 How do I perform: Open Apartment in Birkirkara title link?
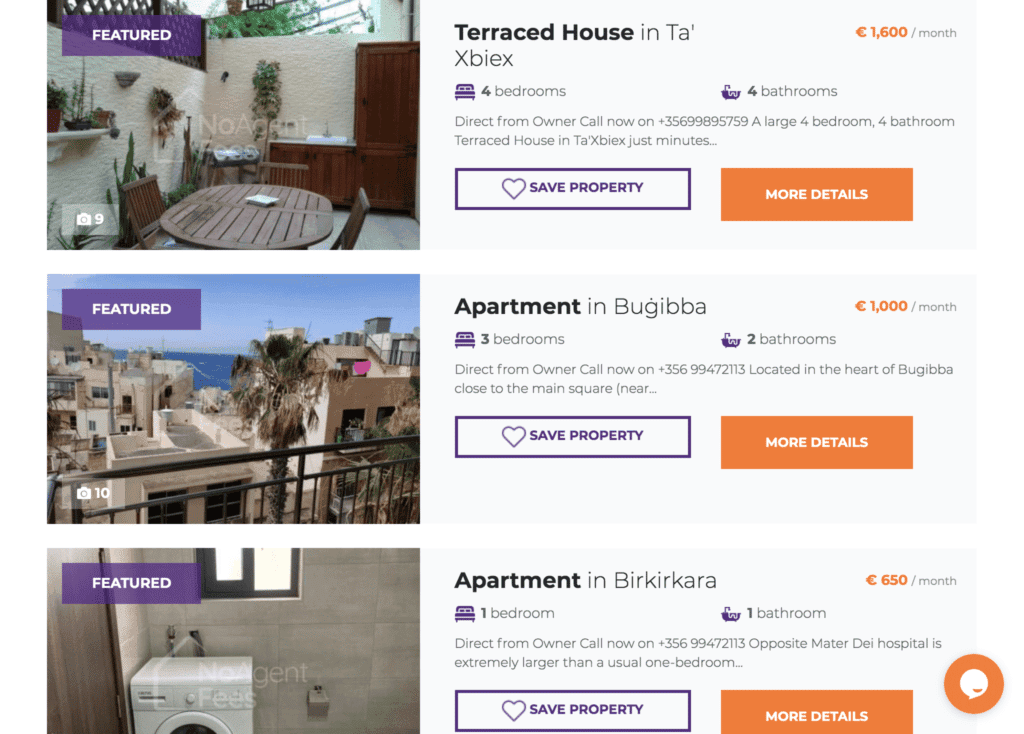point(586,581)
